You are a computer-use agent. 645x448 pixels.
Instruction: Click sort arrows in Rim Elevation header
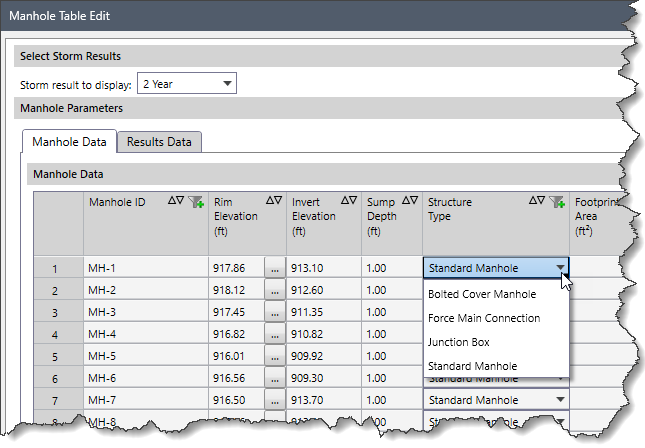pyautogui.click(x=273, y=201)
